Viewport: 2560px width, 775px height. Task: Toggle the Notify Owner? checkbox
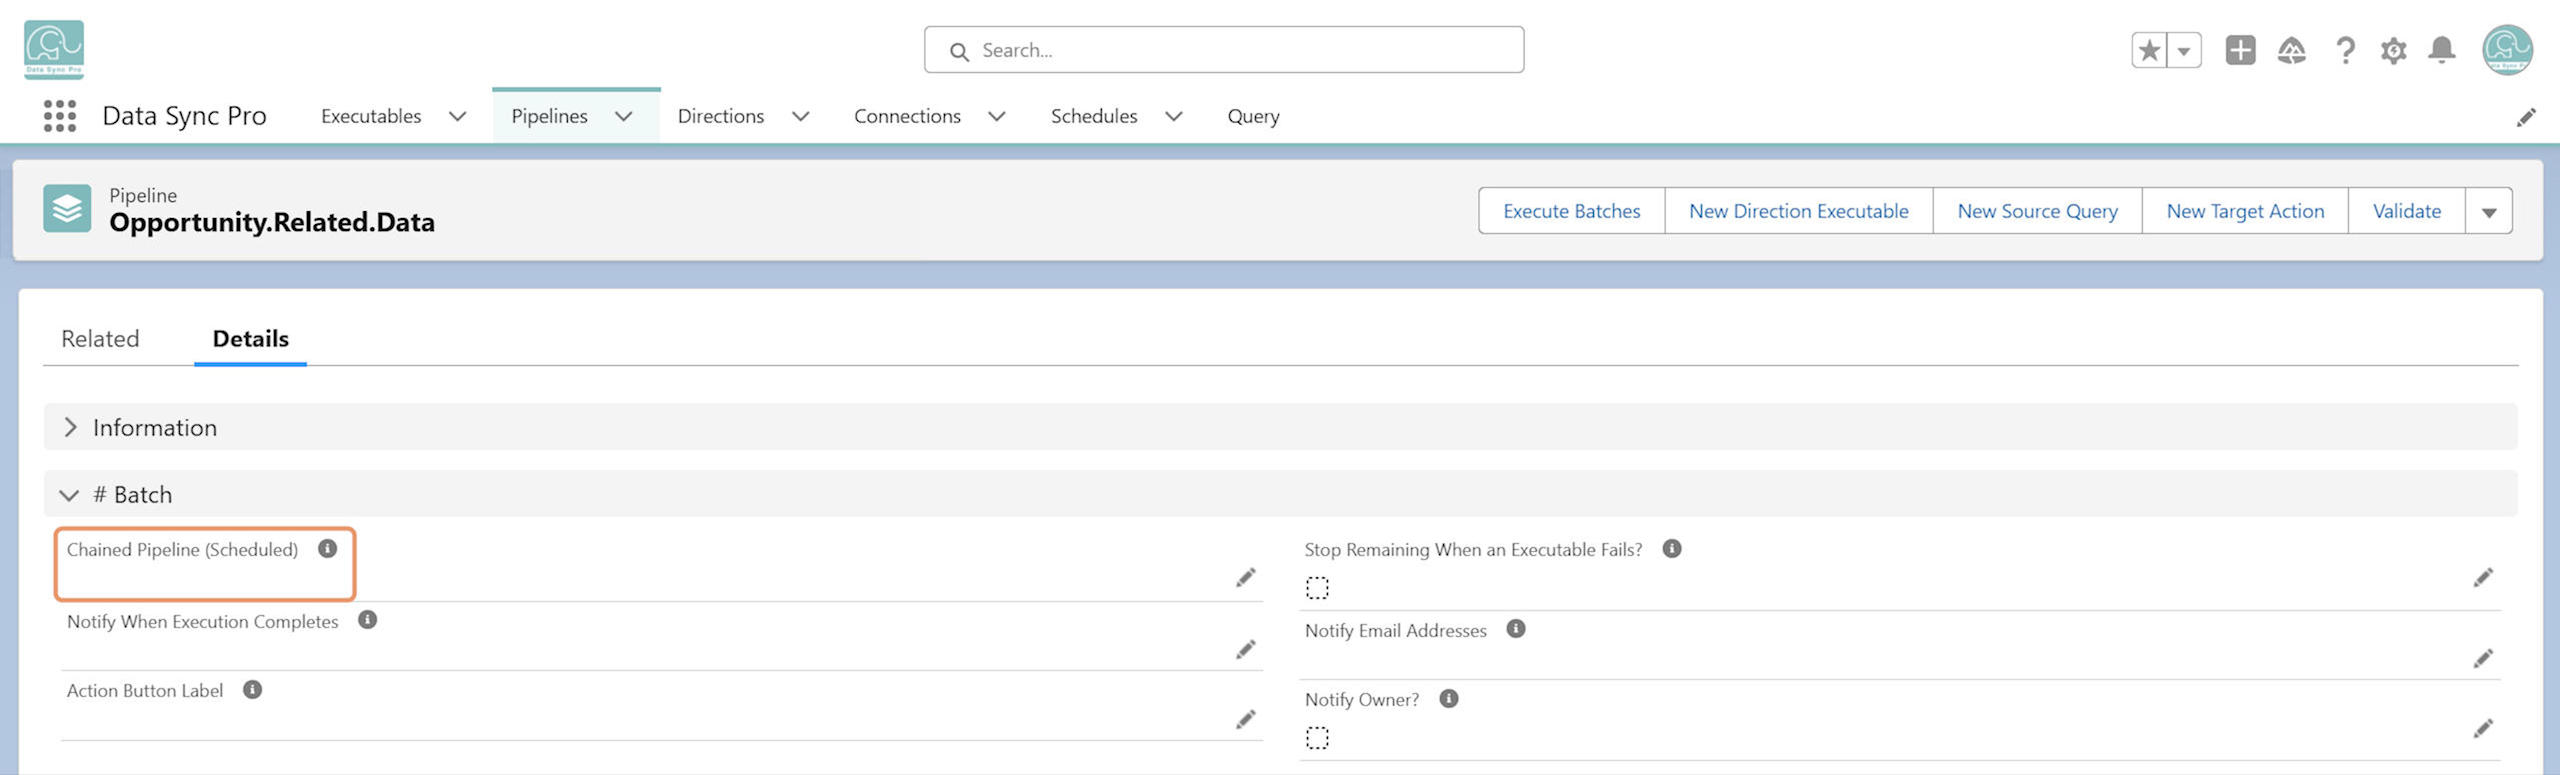pyautogui.click(x=1317, y=738)
